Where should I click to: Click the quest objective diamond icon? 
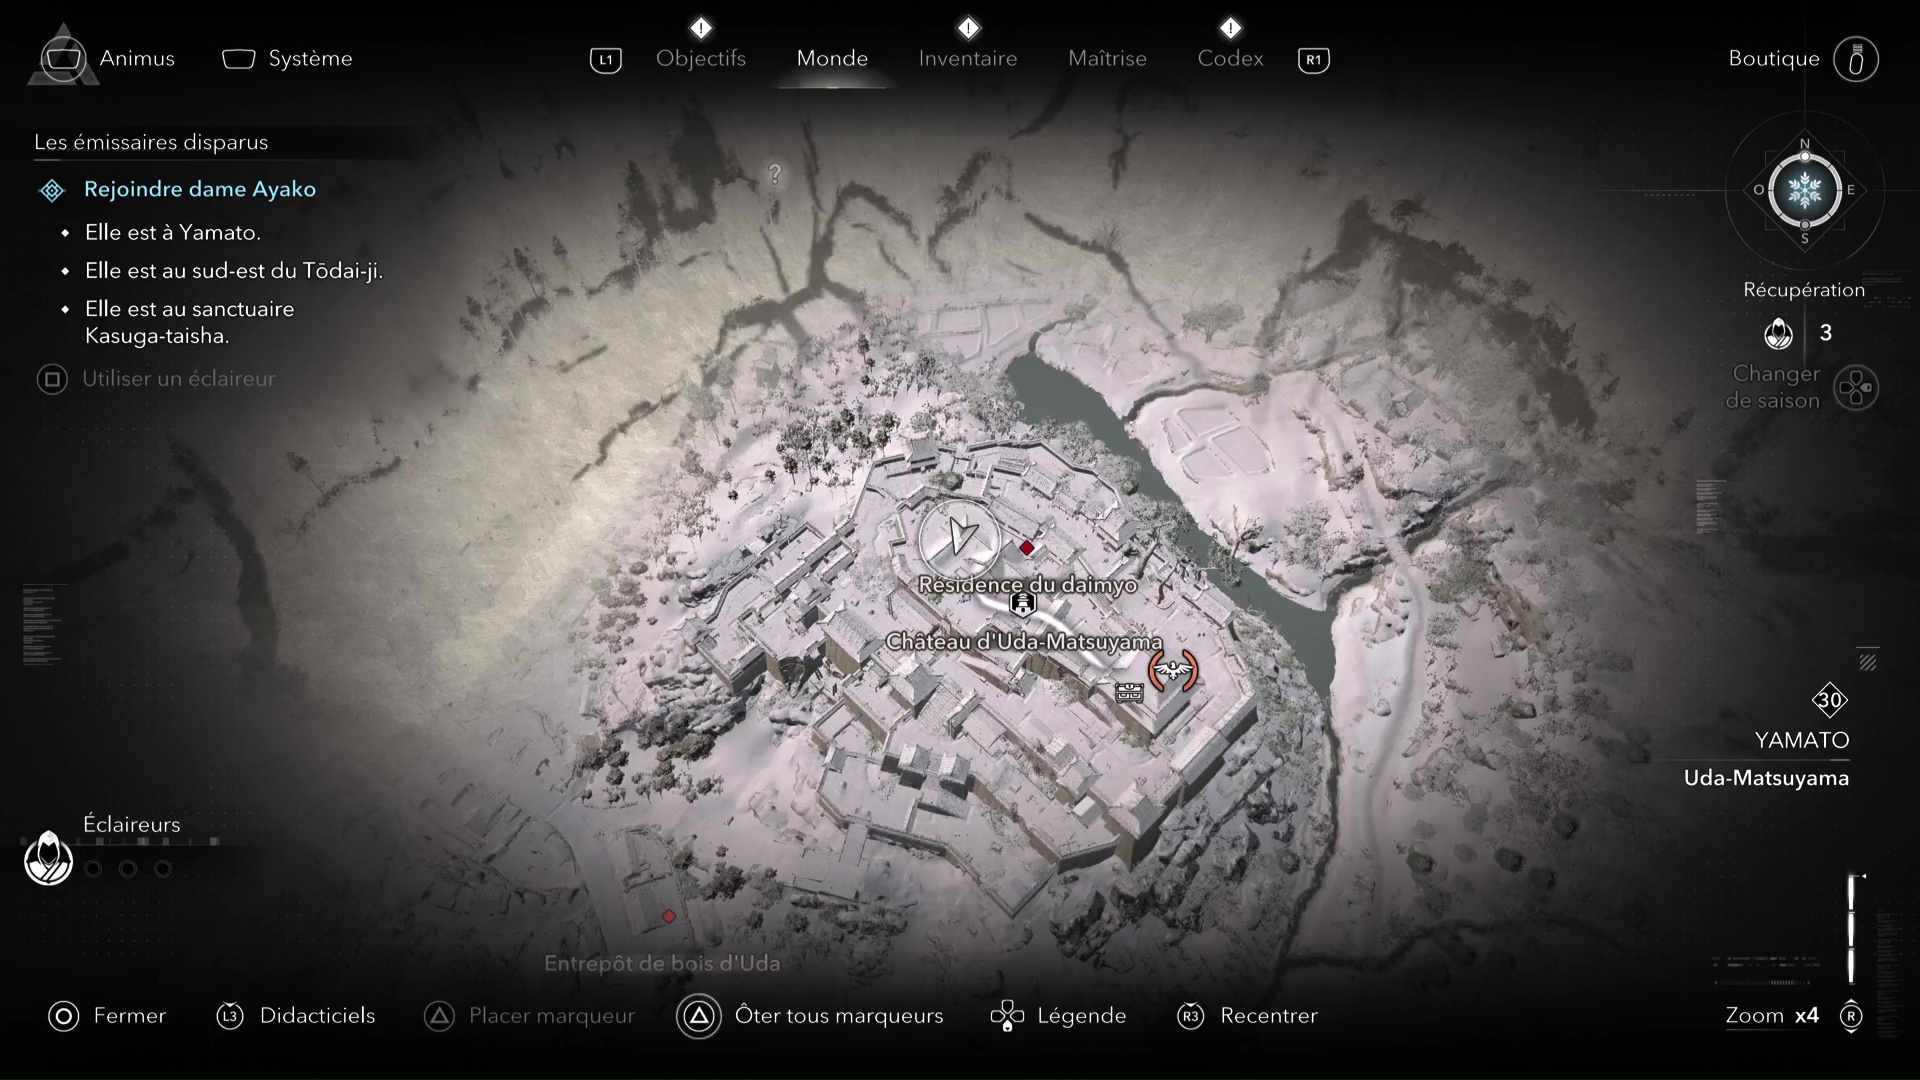tap(52, 190)
